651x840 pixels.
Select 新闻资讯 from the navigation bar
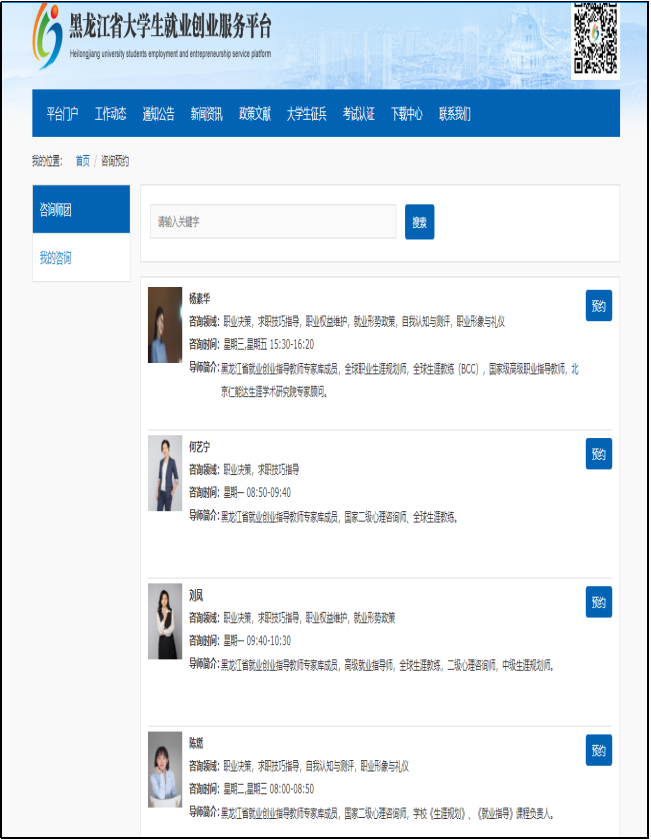tap(206, 114)
